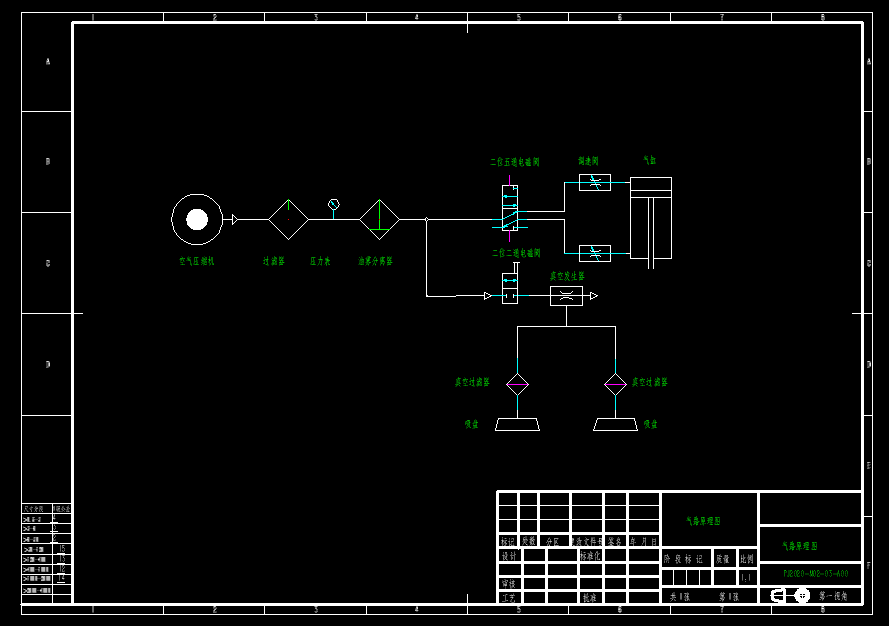Click the first-angle projection symbol in title block
The width and height of the screenshot is (889, 626).
[x=790, y=595]
